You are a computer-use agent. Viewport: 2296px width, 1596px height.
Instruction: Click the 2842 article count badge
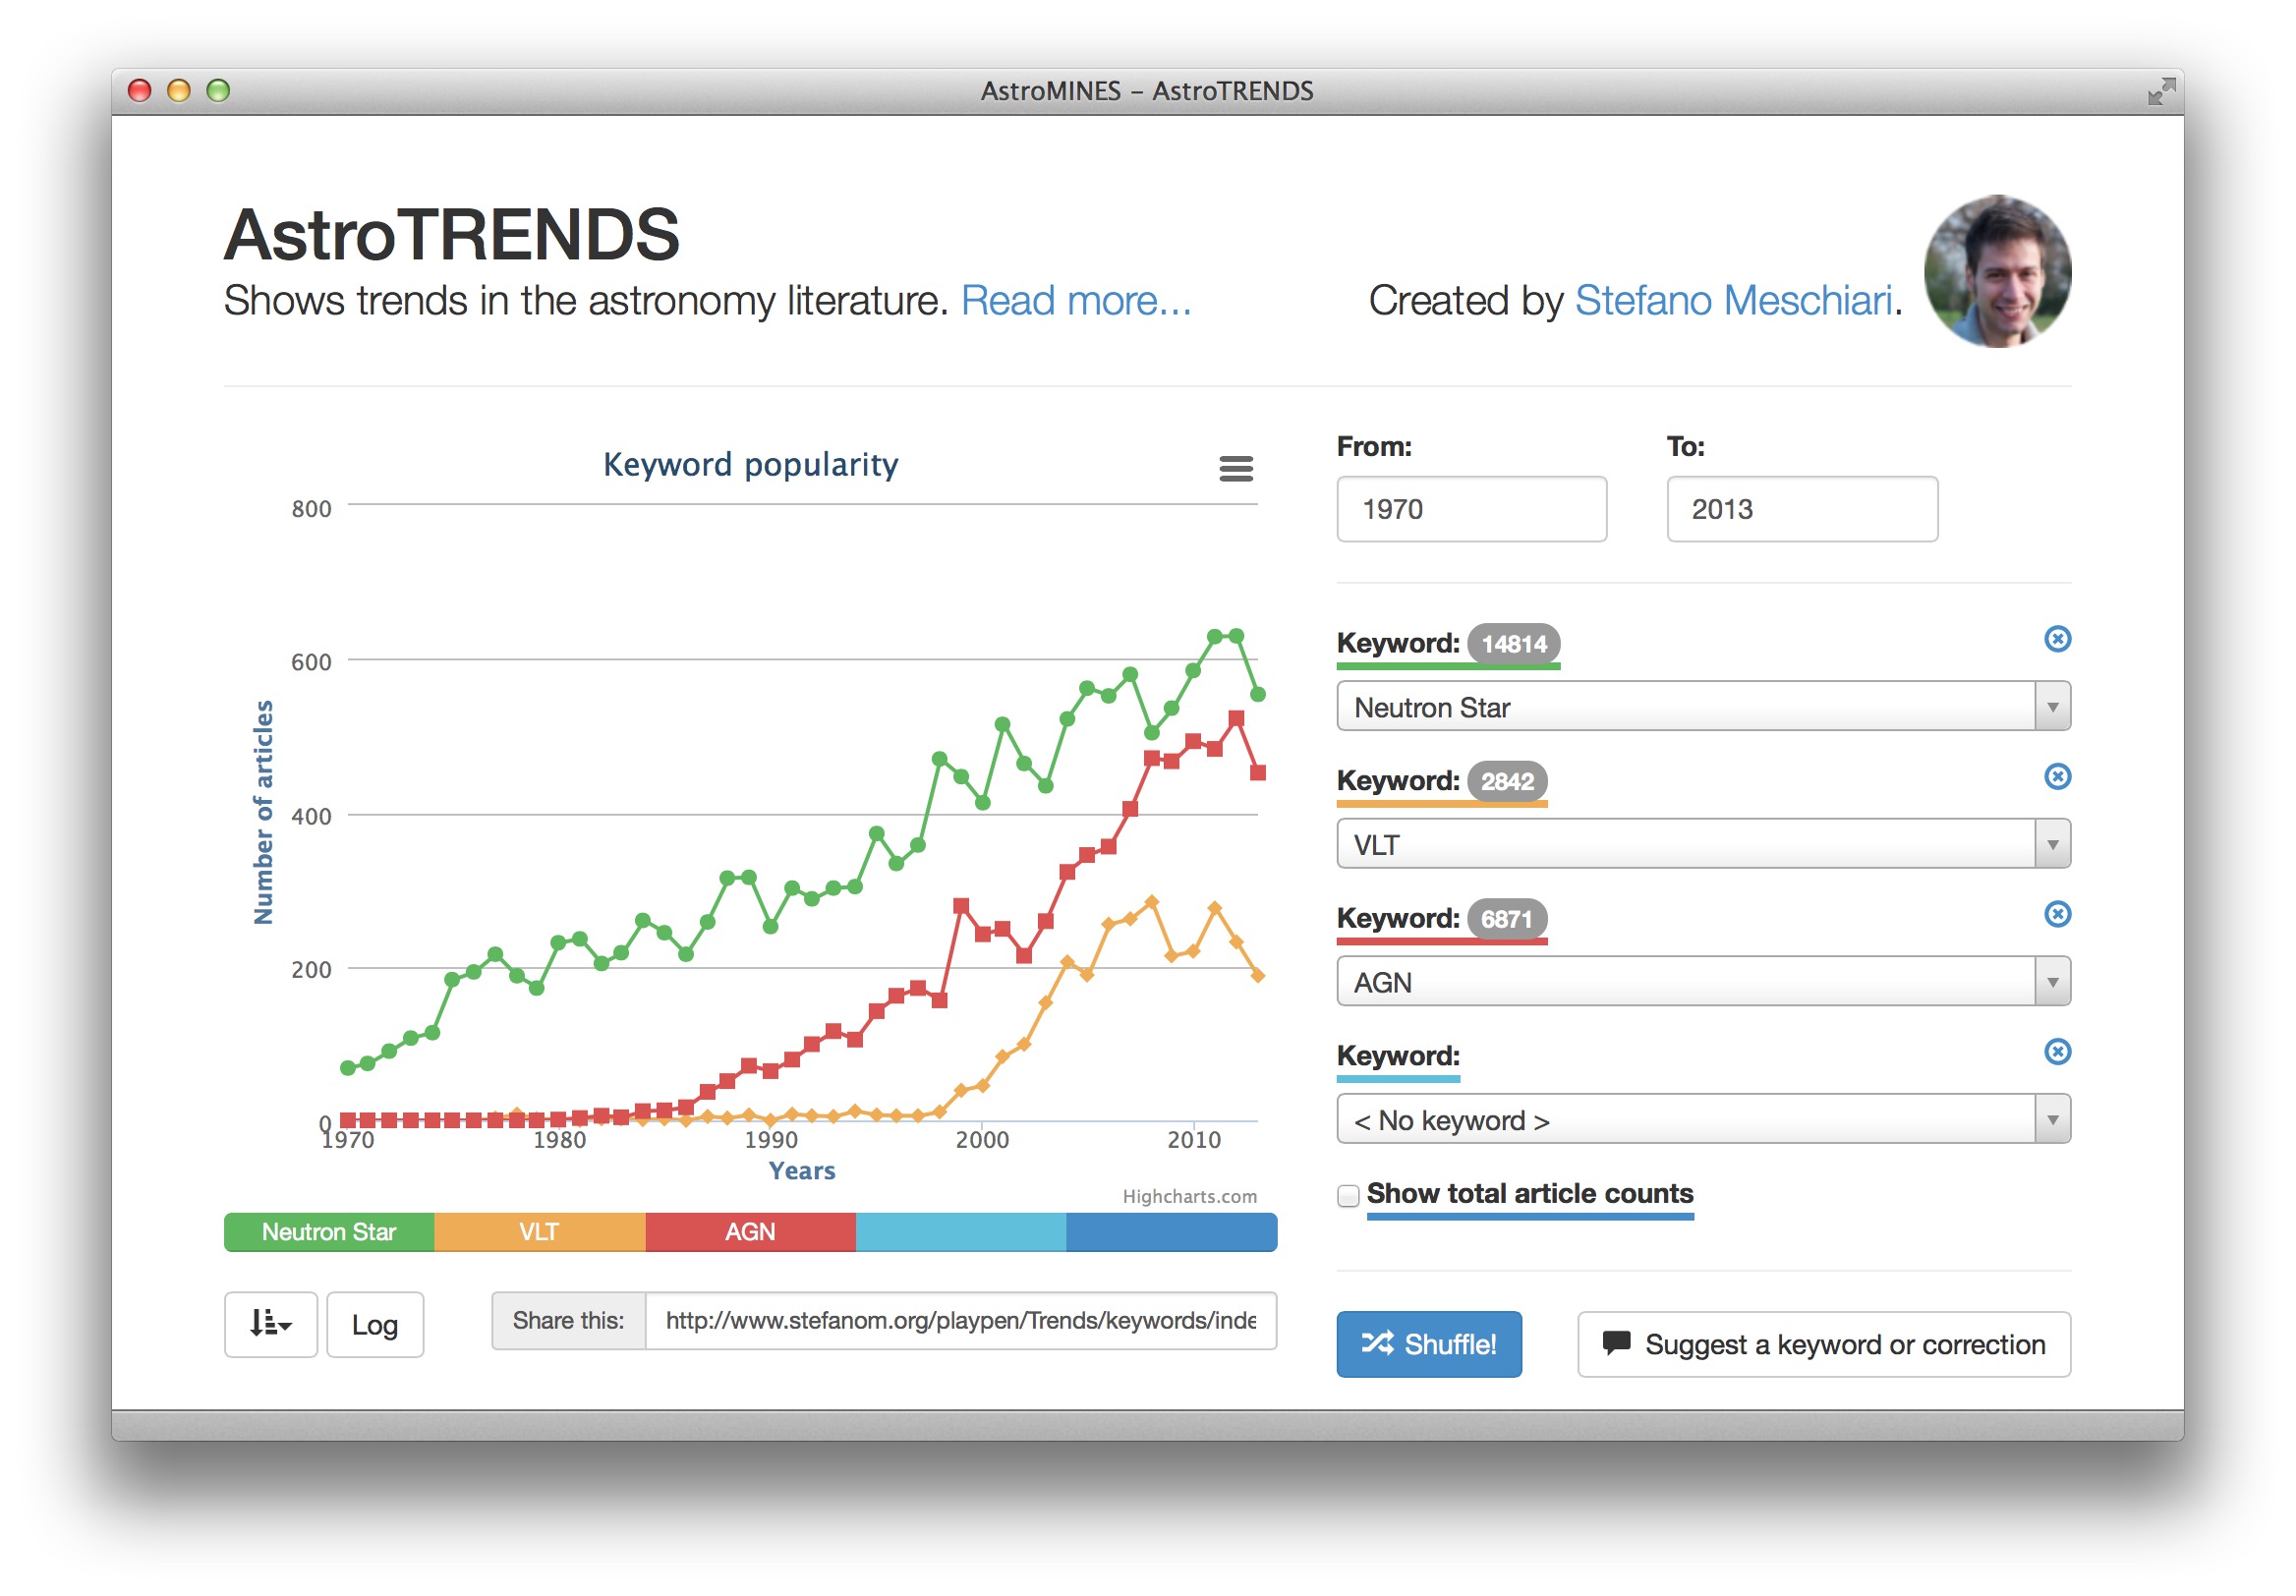point(1507,781)
